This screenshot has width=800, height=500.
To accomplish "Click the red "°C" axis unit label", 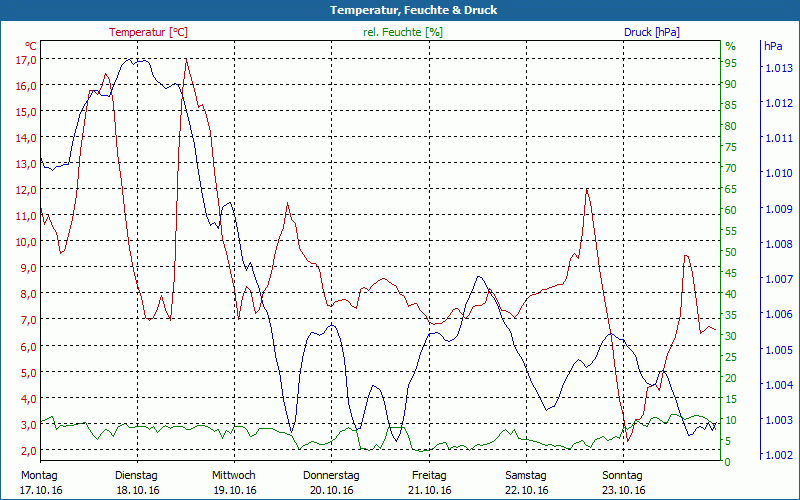I will (30, 46).
